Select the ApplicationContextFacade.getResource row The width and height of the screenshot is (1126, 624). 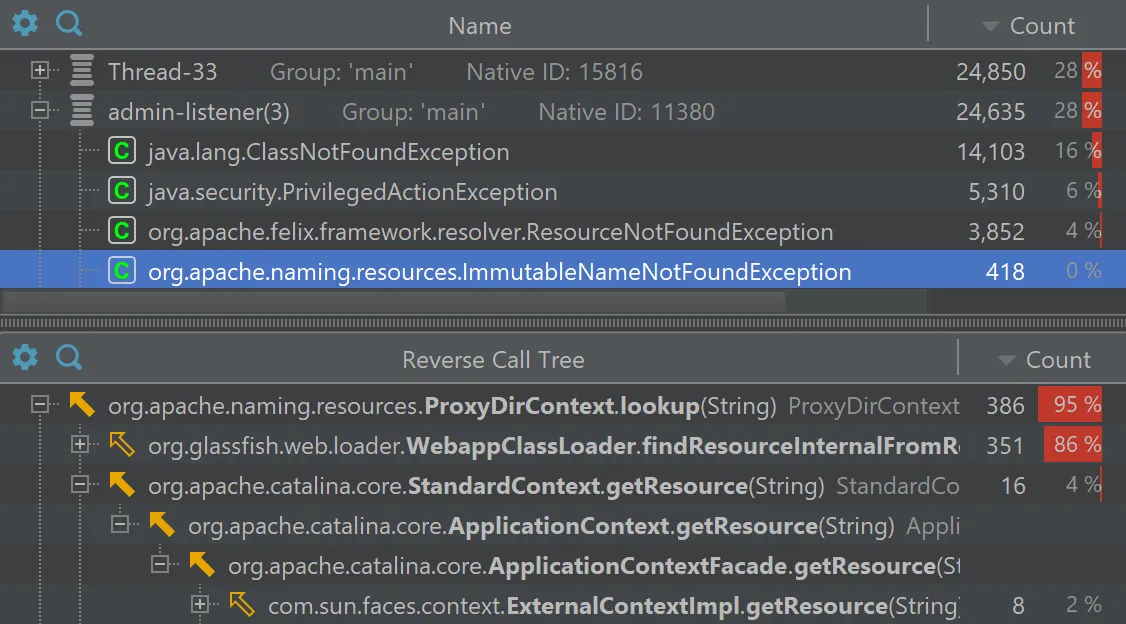point(563,566)
